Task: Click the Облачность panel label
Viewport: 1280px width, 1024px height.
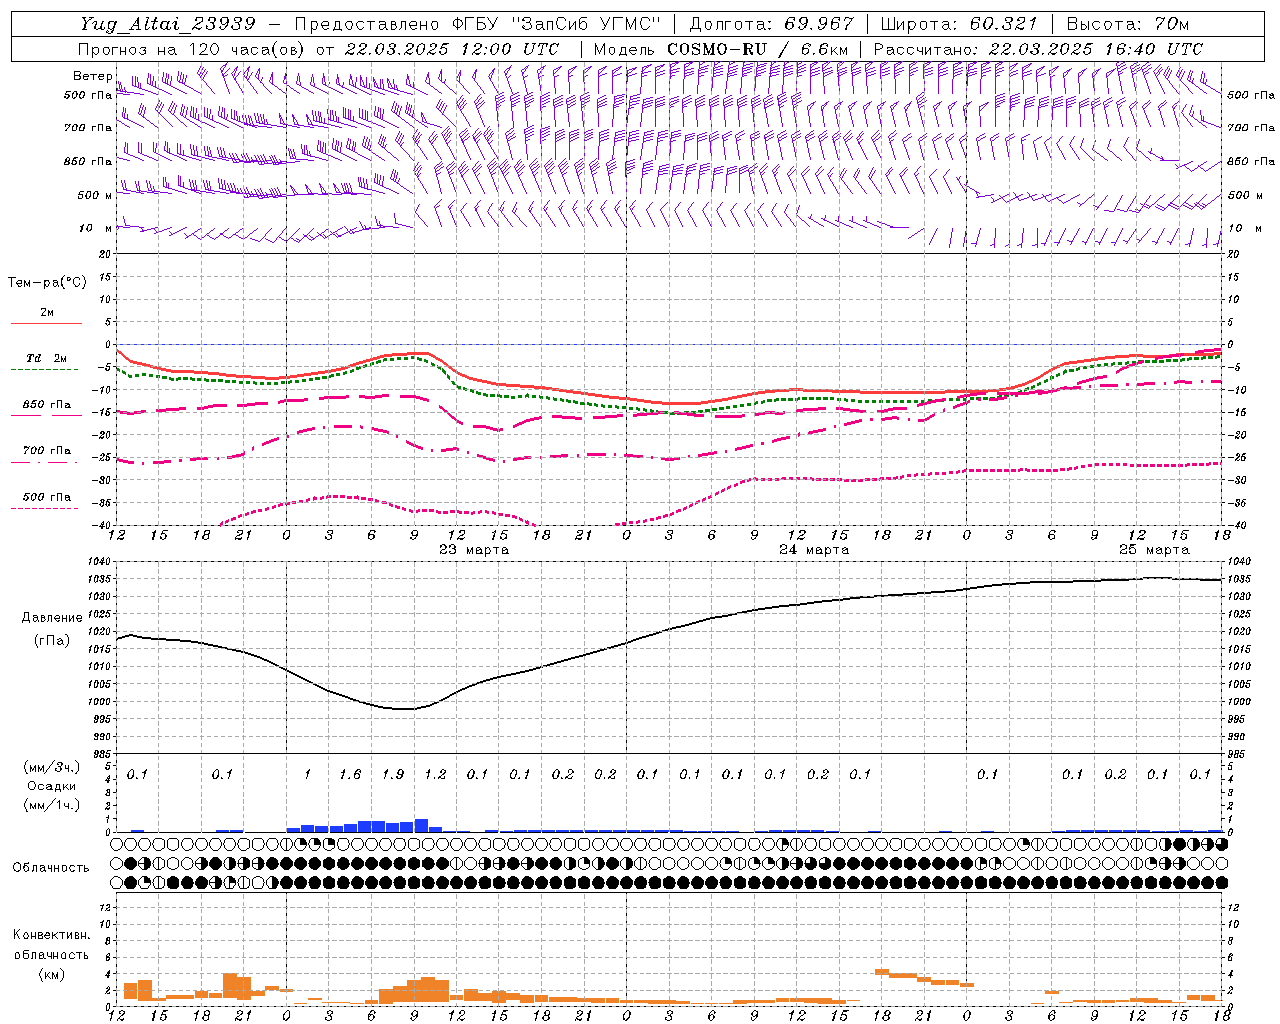Action: [51, 868]
